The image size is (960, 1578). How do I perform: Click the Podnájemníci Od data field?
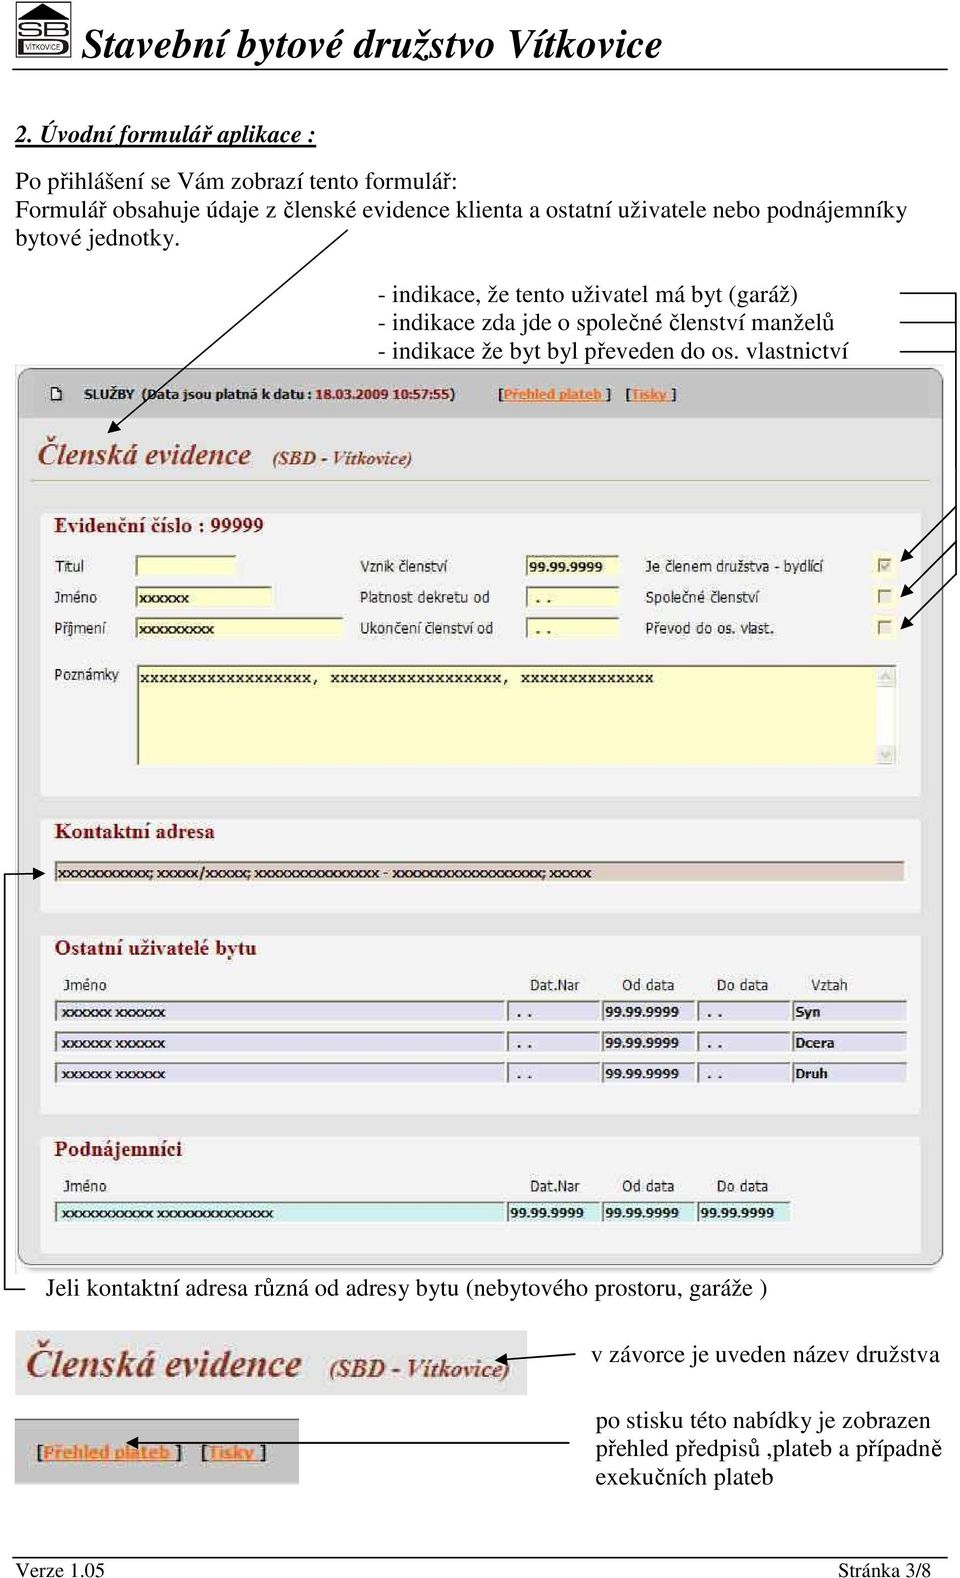(648, 1213)
